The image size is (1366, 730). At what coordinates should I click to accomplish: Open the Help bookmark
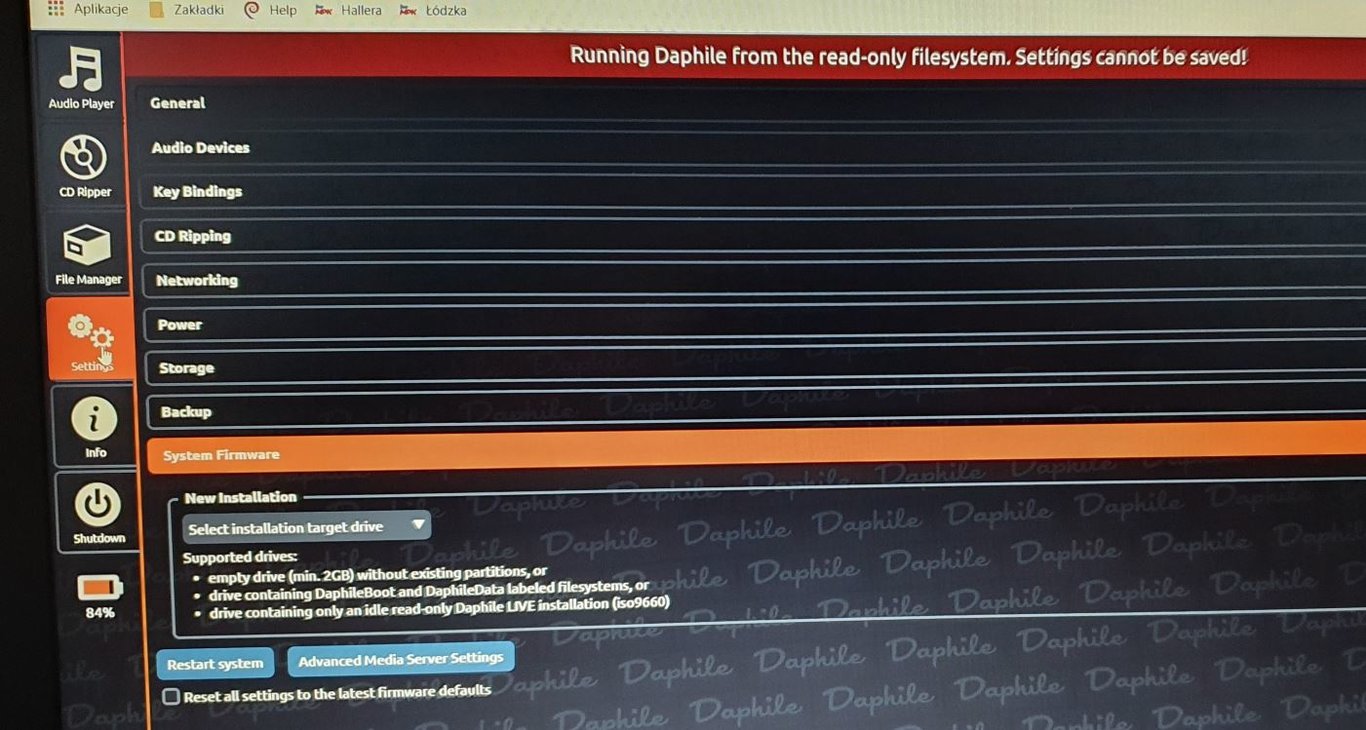(x=271, y=10)
